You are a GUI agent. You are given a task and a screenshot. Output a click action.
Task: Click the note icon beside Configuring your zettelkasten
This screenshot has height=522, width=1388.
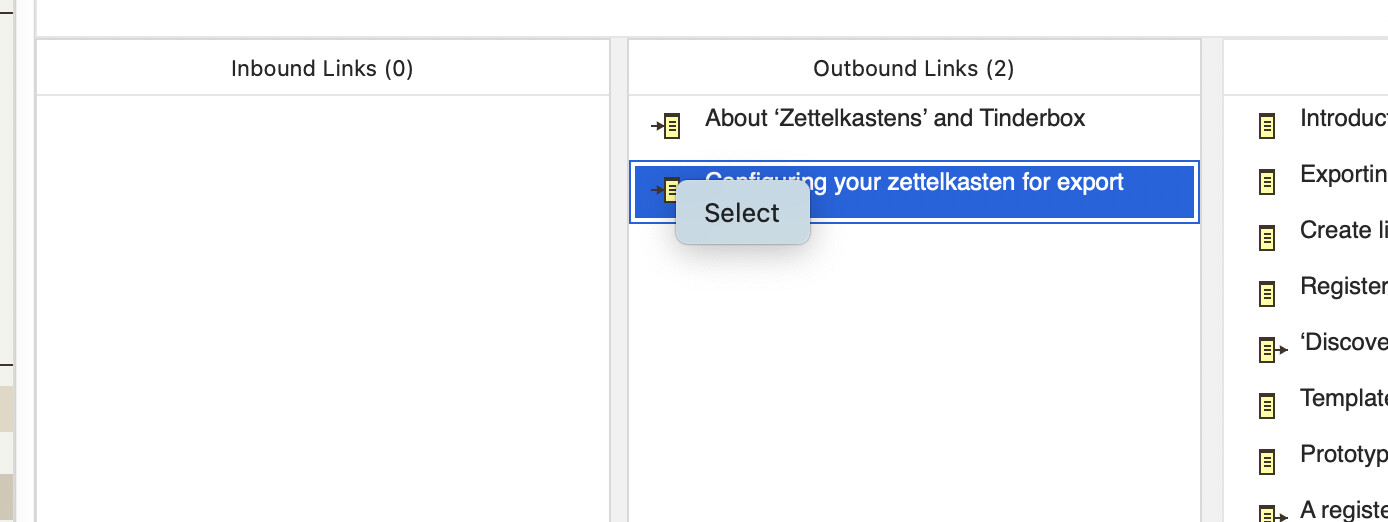(666, 189)
